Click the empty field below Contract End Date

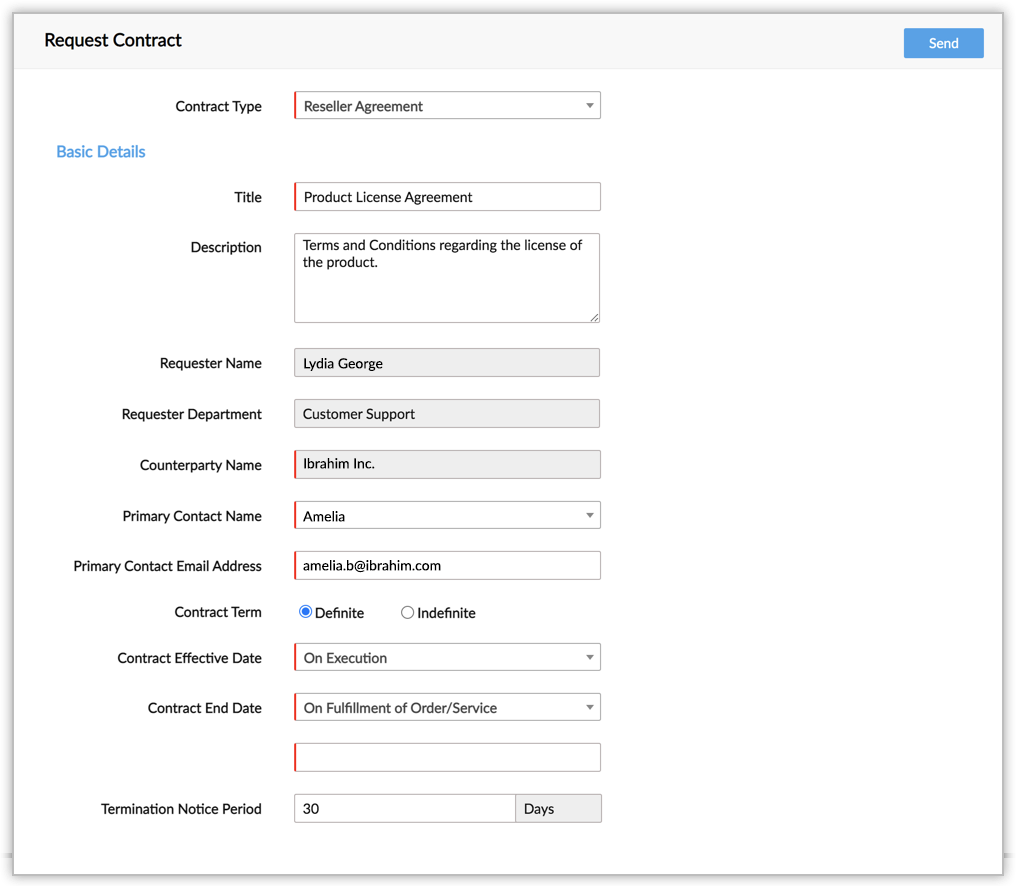[x=447, y=757]
